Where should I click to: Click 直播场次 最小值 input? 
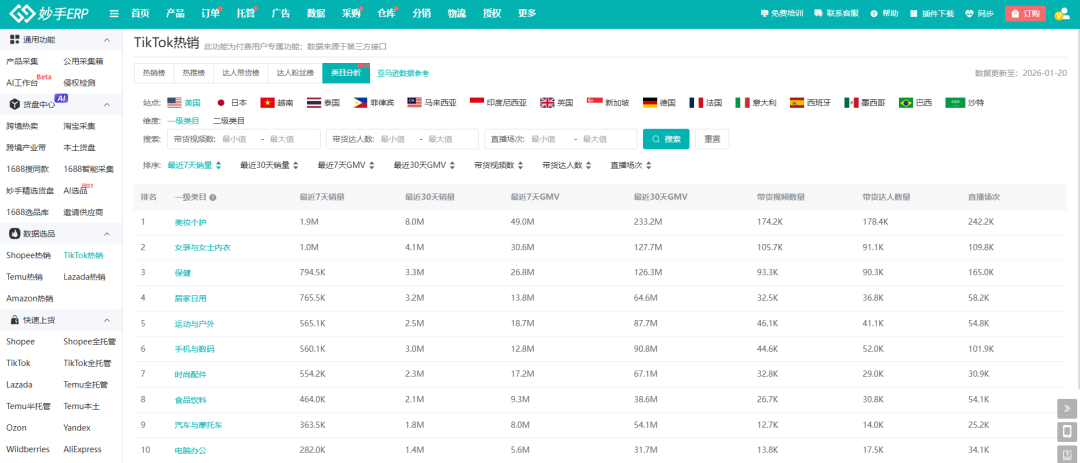pos(552,139)
